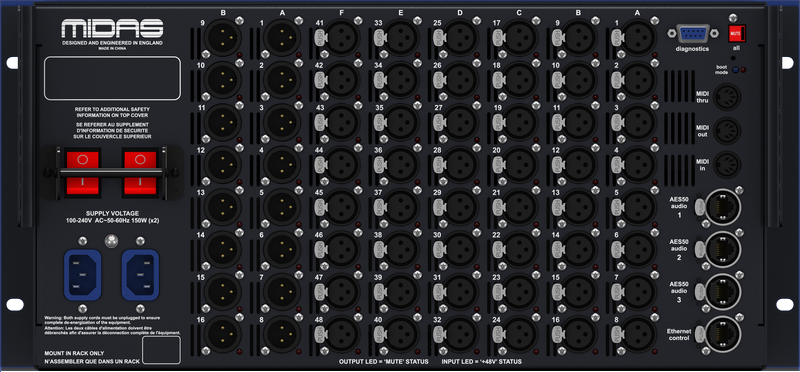This screenshot has height=372, width=800.
Task: Select male output XLR connector 9
Action: pos(223,38)
